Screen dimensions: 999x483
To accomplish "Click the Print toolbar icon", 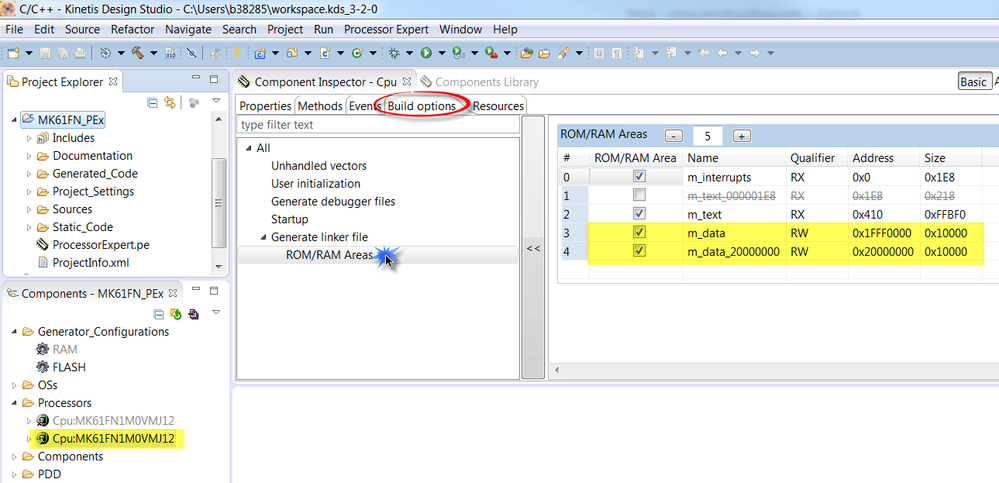I will (80, 53).
